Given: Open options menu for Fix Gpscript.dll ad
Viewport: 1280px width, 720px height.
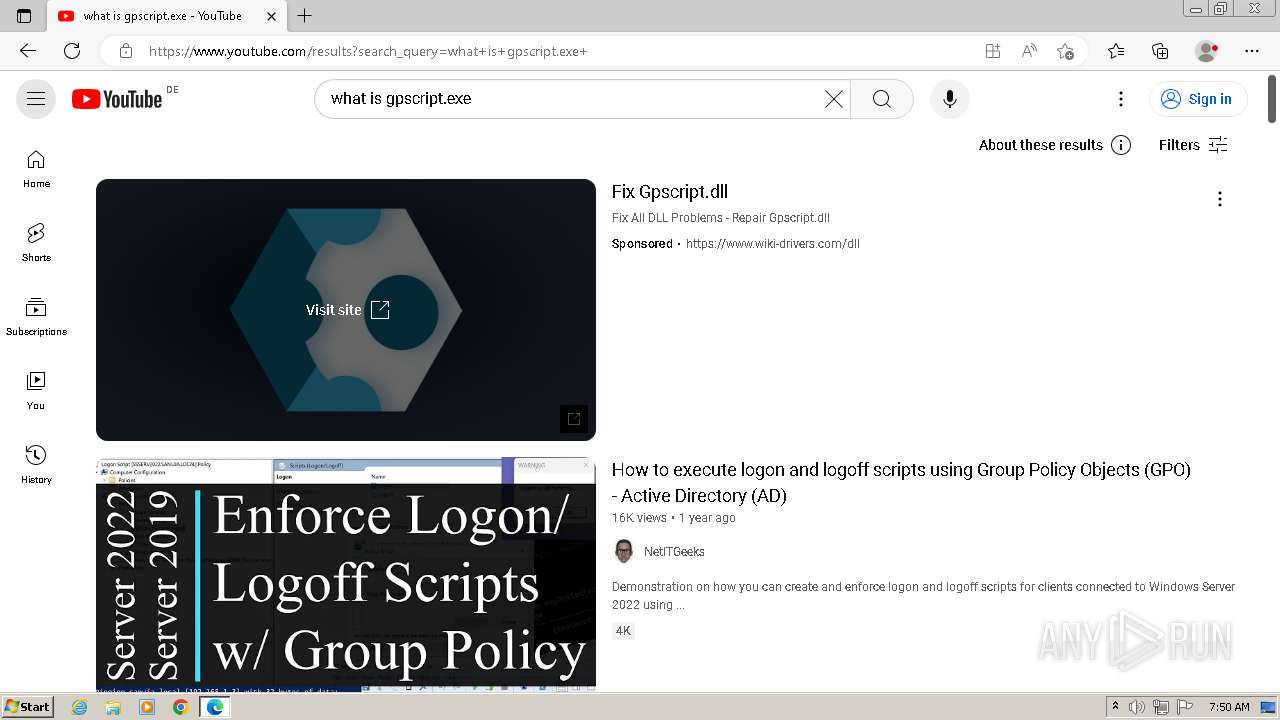Looking at the screenshot, I should pos(1219,199).
